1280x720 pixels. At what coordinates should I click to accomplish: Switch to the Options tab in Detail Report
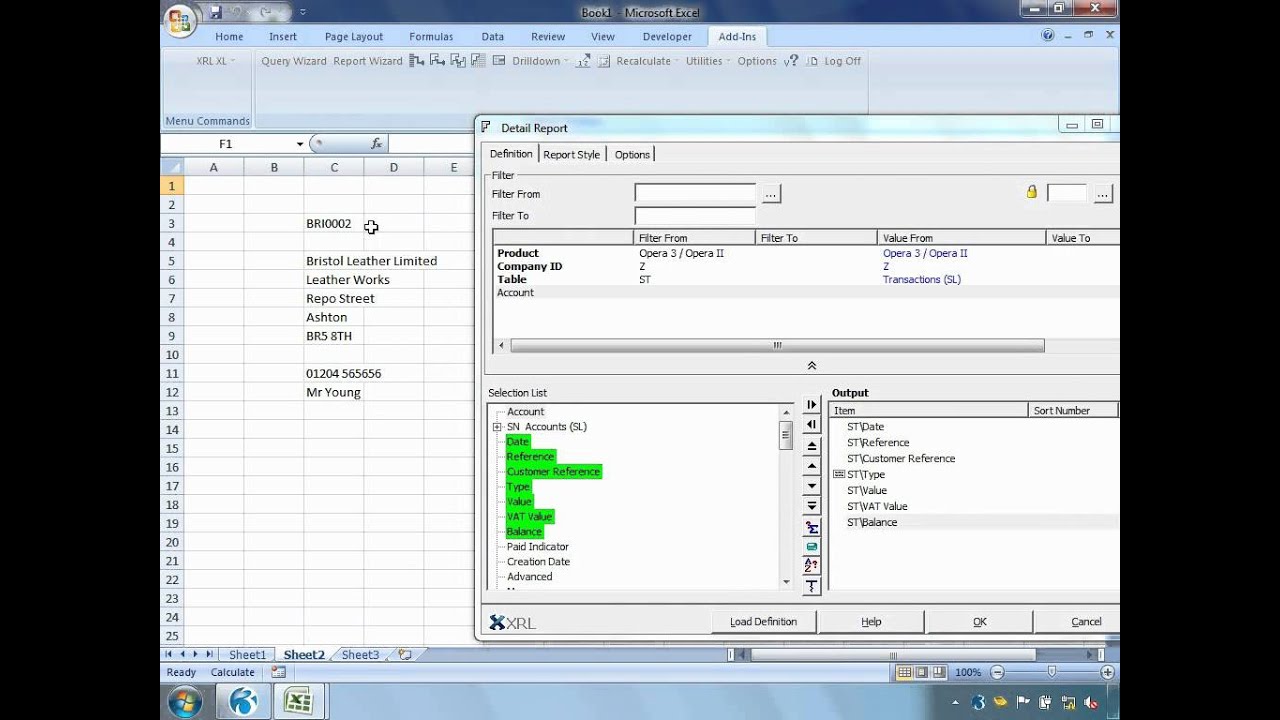point(632,154)
